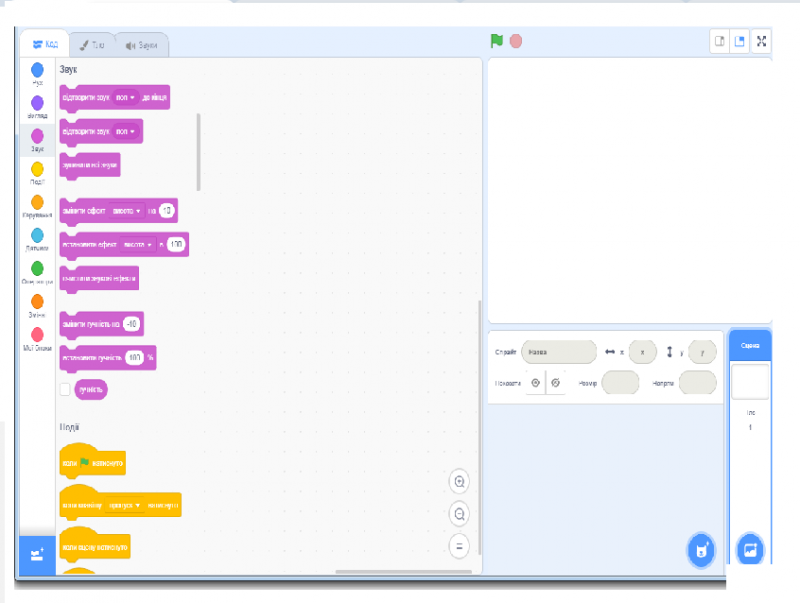Image resolution: width=800 pixels, height=603 pixels.
Task: Click the horizontal x position arrow icon
Action: 610,352
